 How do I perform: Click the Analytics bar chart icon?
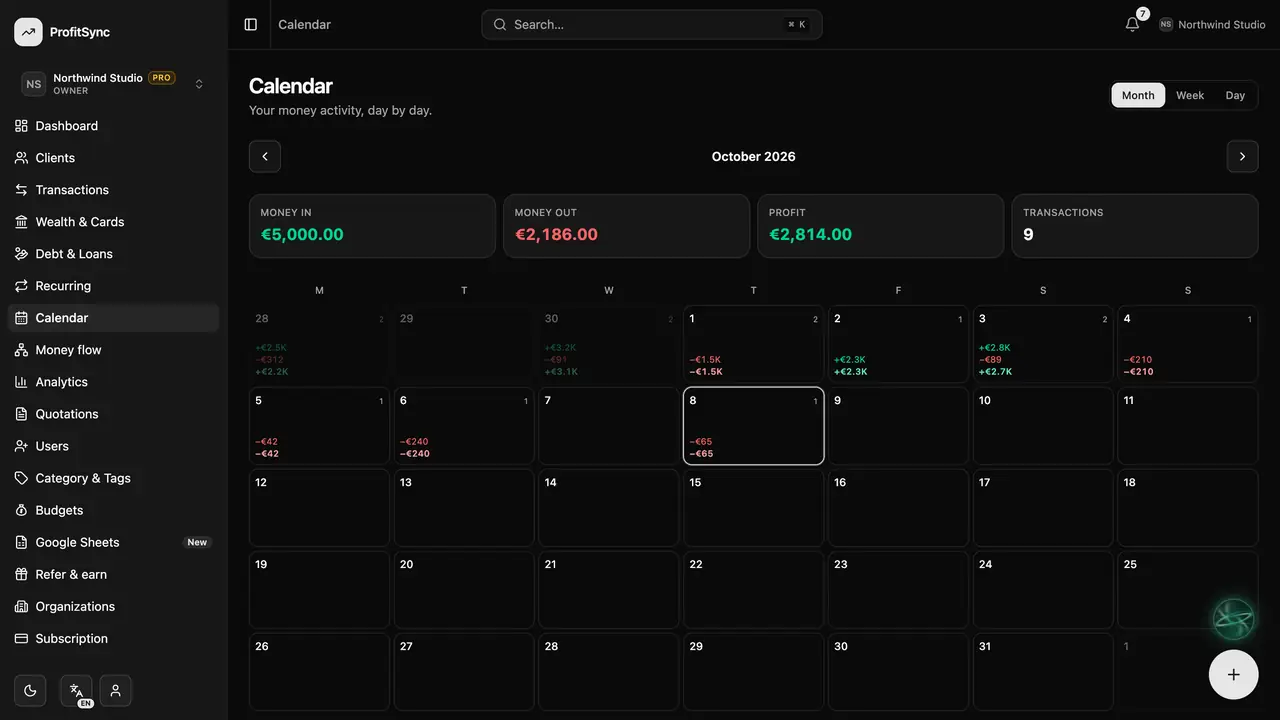pyautogui.click(x=21, y=382)
